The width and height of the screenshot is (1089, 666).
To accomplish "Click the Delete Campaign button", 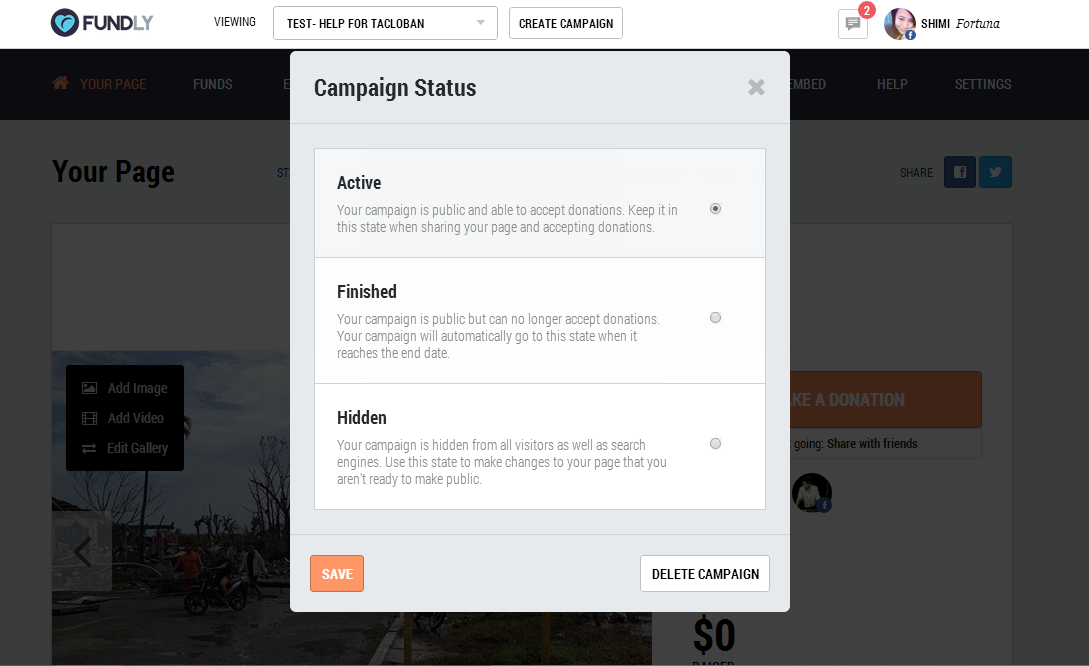I will click(705, 574).
